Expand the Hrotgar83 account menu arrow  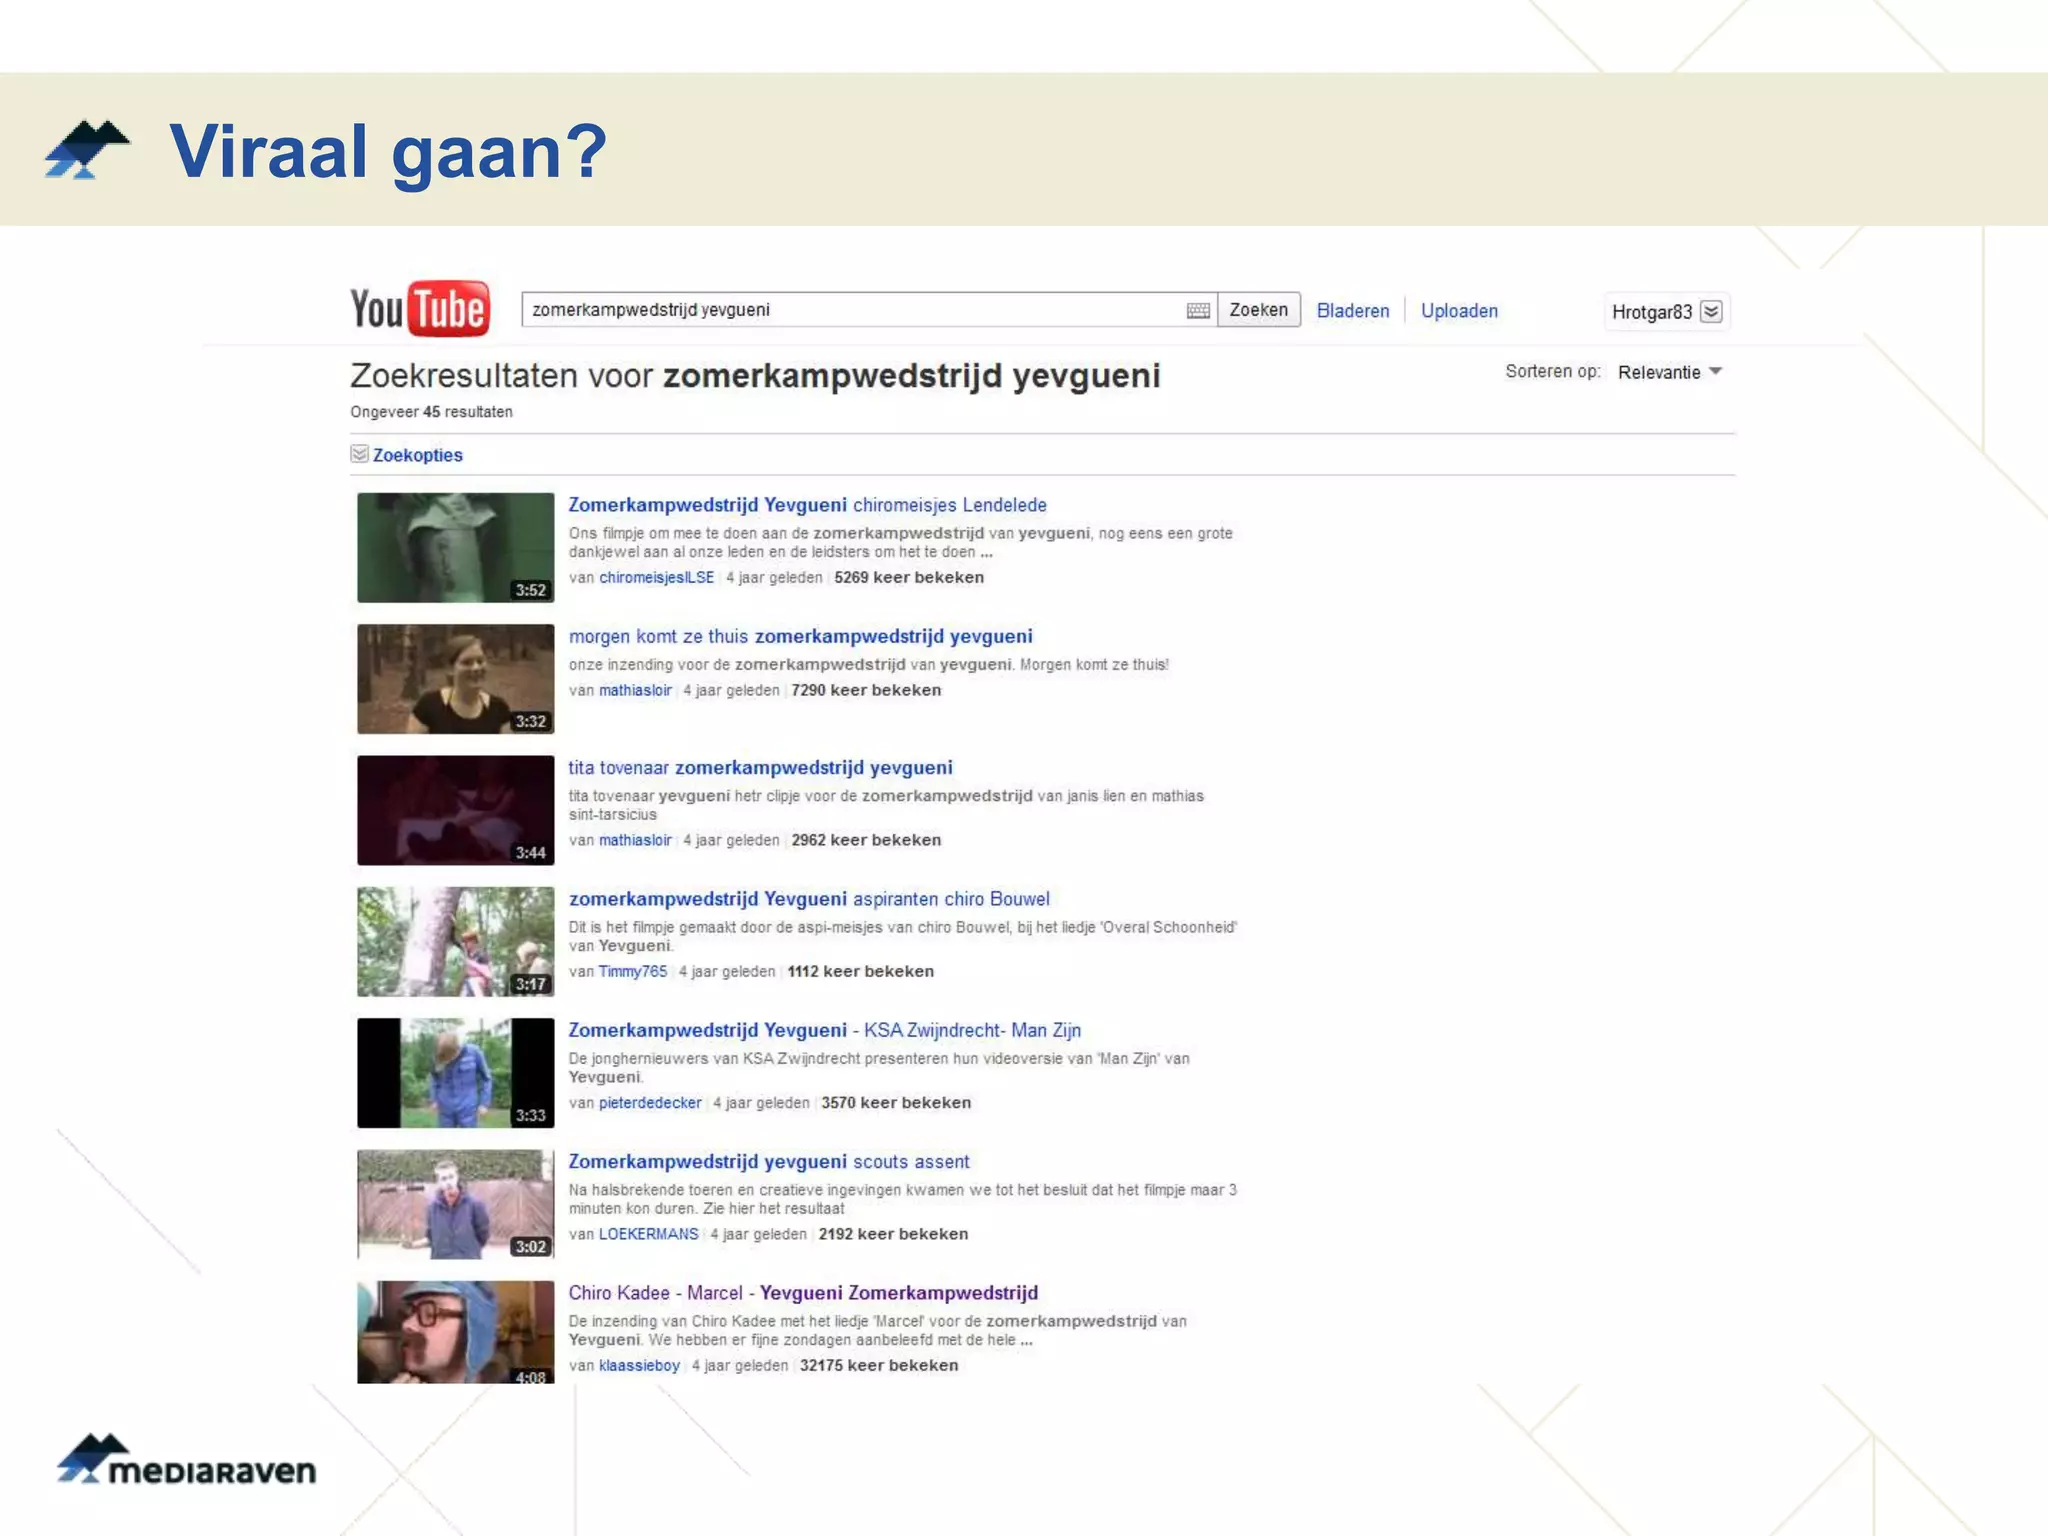pyautogui.click(x=1711, y=311)
